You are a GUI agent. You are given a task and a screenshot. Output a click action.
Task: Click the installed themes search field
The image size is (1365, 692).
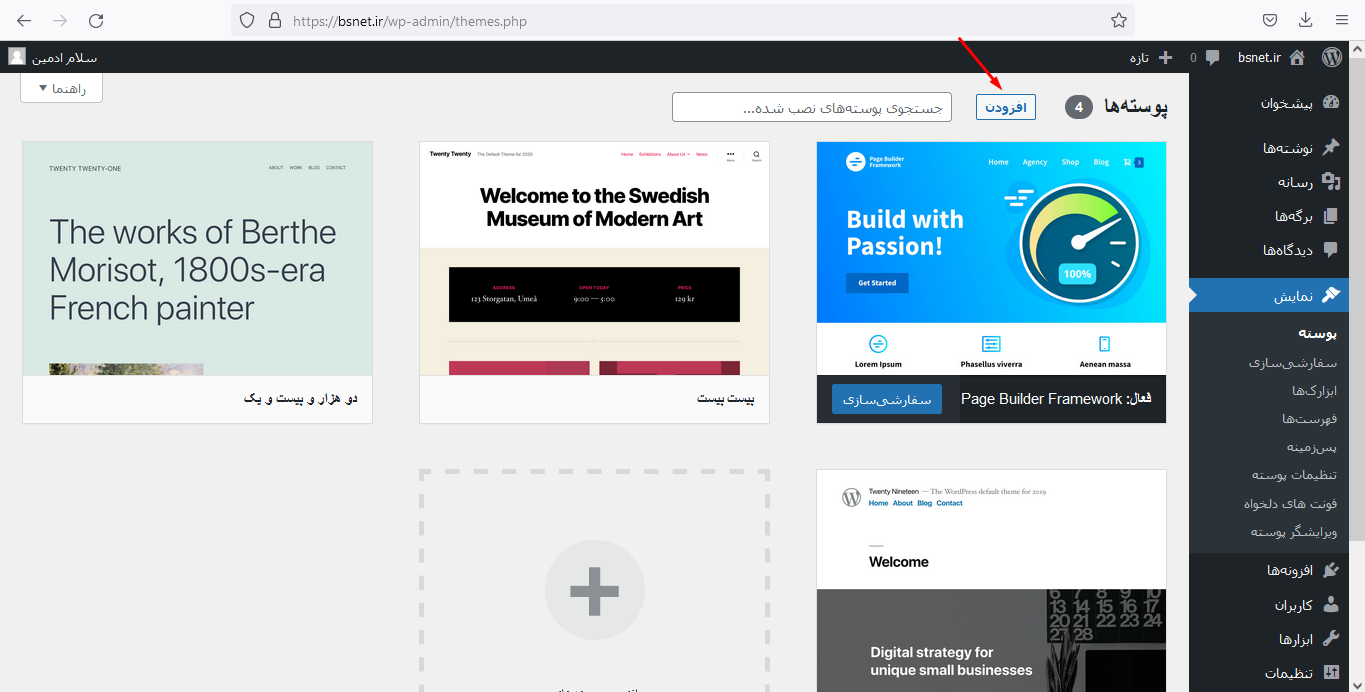click(x=812, y=107)
